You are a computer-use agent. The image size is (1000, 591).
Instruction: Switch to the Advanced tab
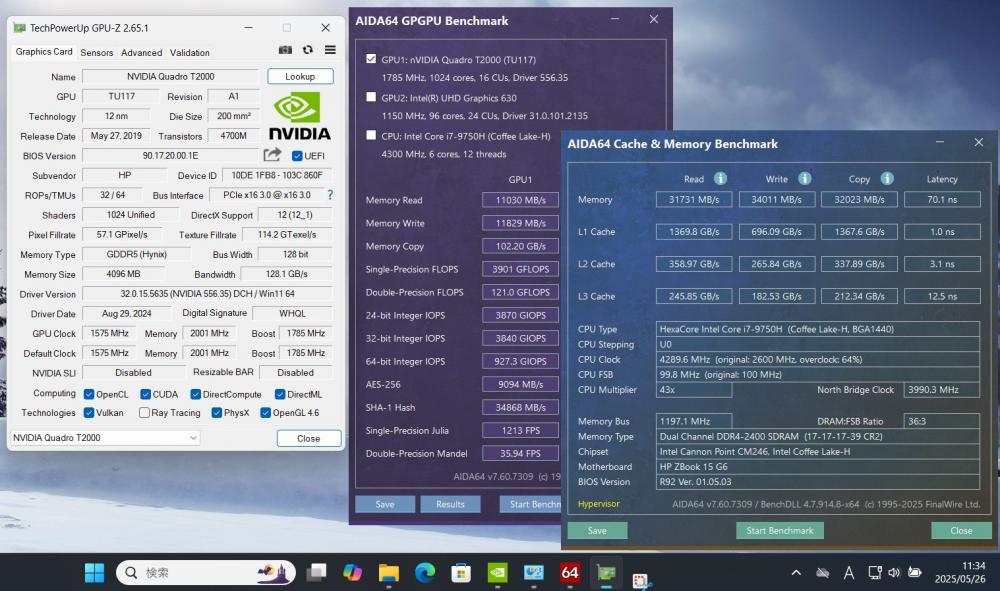142,52
